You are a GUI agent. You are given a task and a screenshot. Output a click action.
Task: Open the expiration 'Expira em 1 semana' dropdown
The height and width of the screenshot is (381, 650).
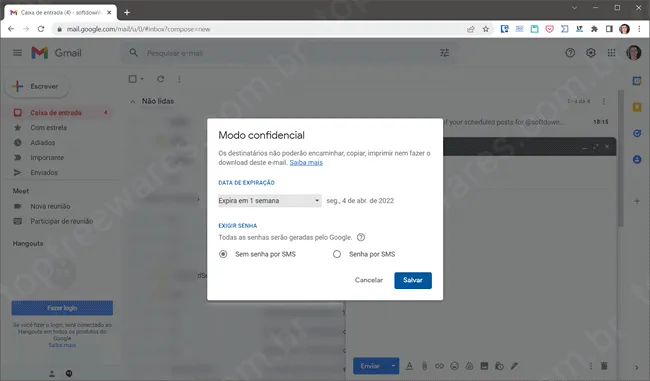(269, 201)
